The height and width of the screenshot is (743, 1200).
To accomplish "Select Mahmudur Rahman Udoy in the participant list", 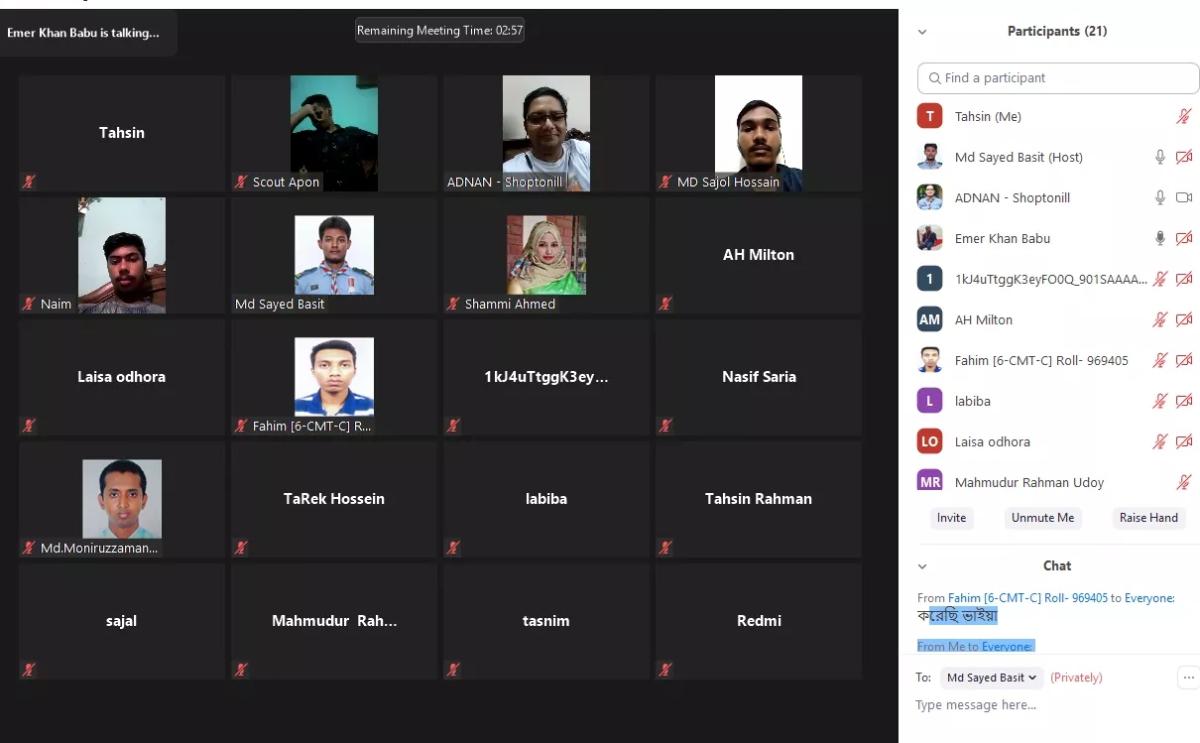I will pos(1028,482).
